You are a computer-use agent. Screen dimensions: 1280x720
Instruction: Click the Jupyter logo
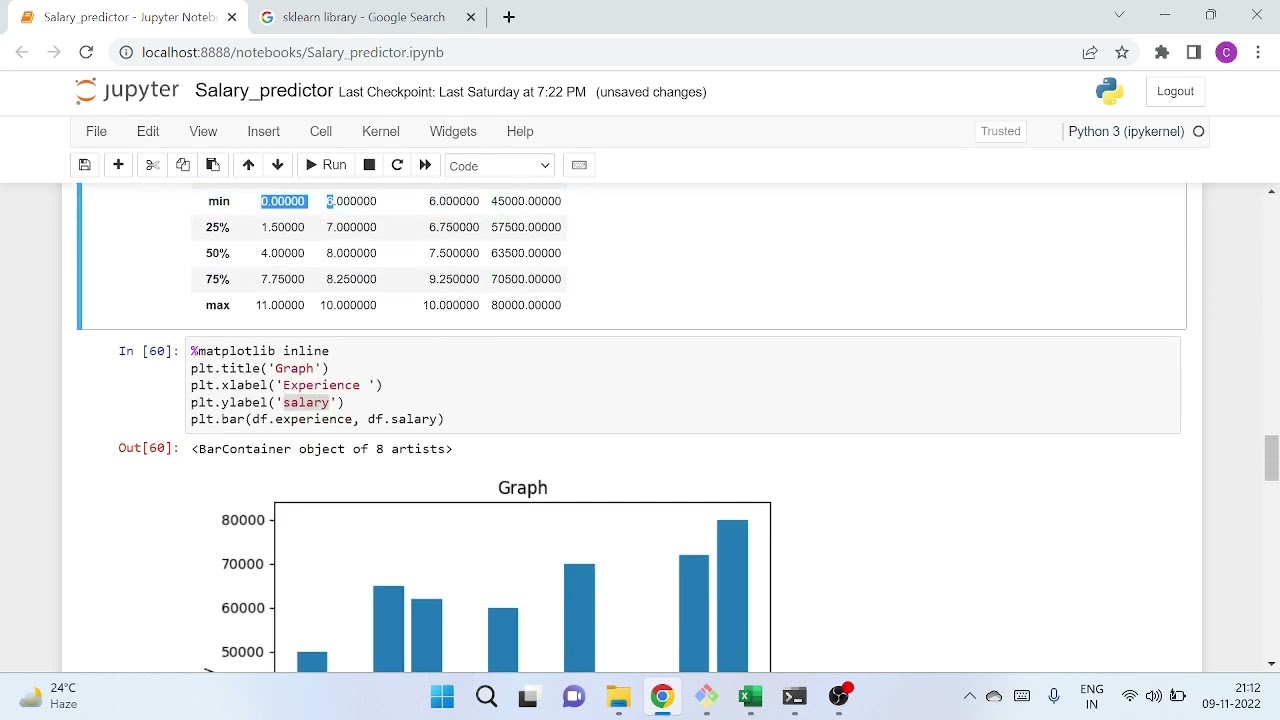(127, 90)
